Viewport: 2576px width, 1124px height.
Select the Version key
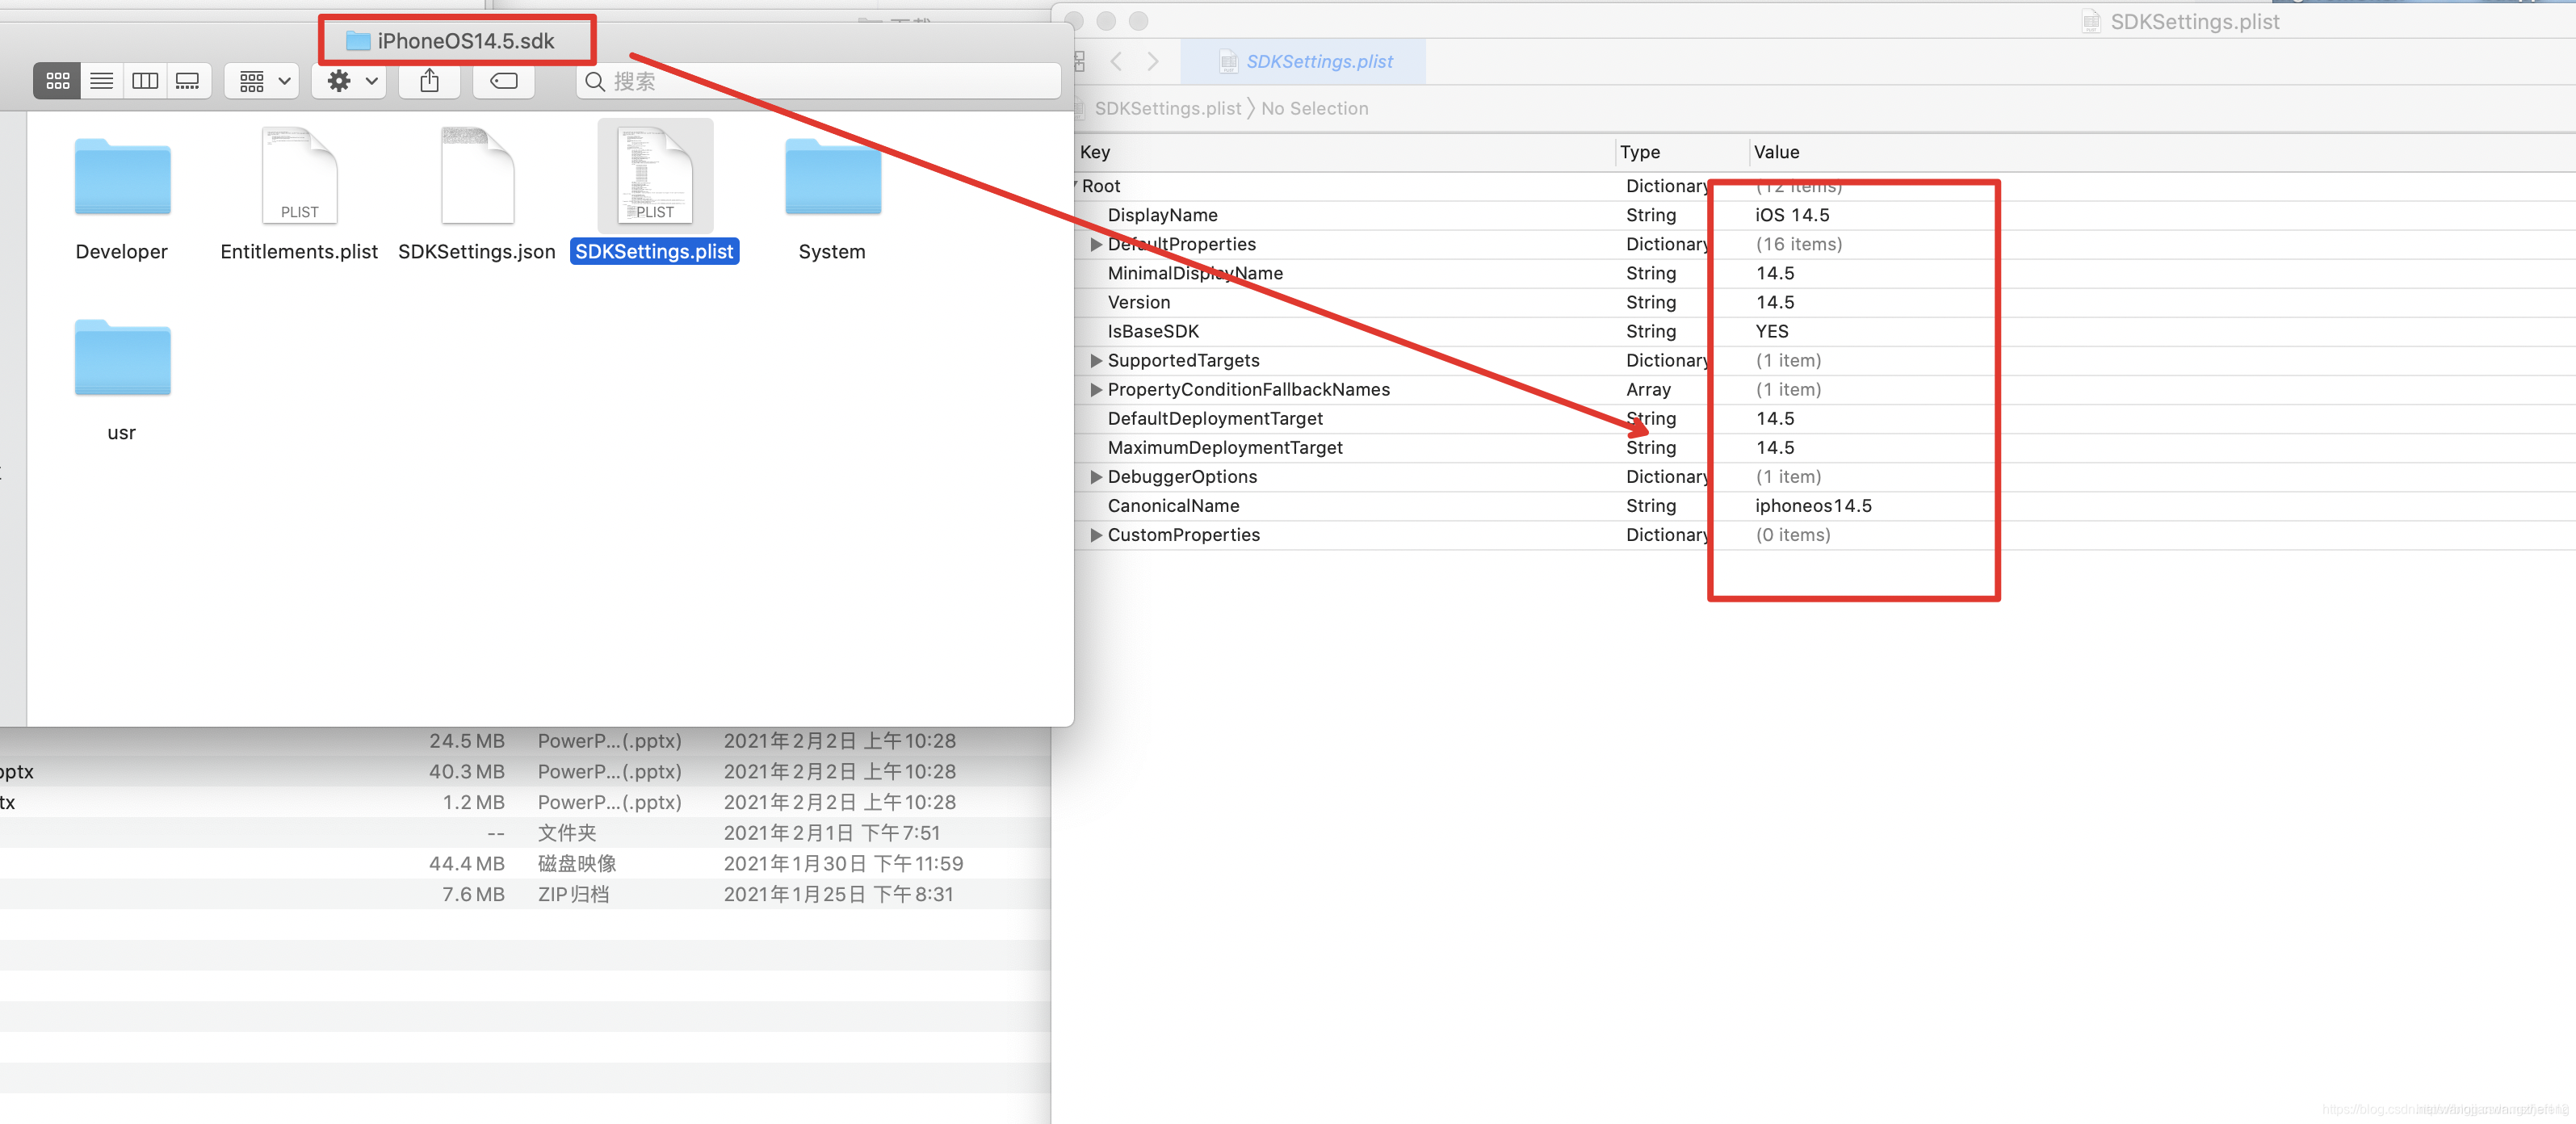tap(1138, 302)
